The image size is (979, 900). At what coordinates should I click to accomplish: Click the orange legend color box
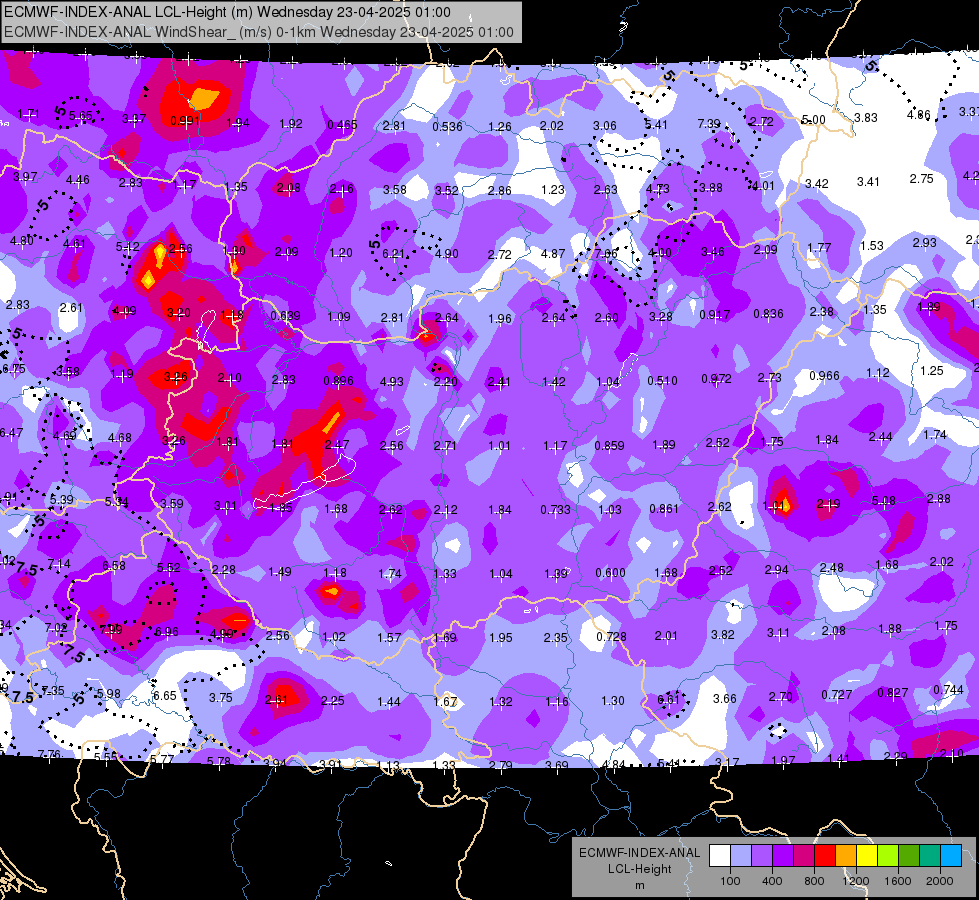pos(846,856)
